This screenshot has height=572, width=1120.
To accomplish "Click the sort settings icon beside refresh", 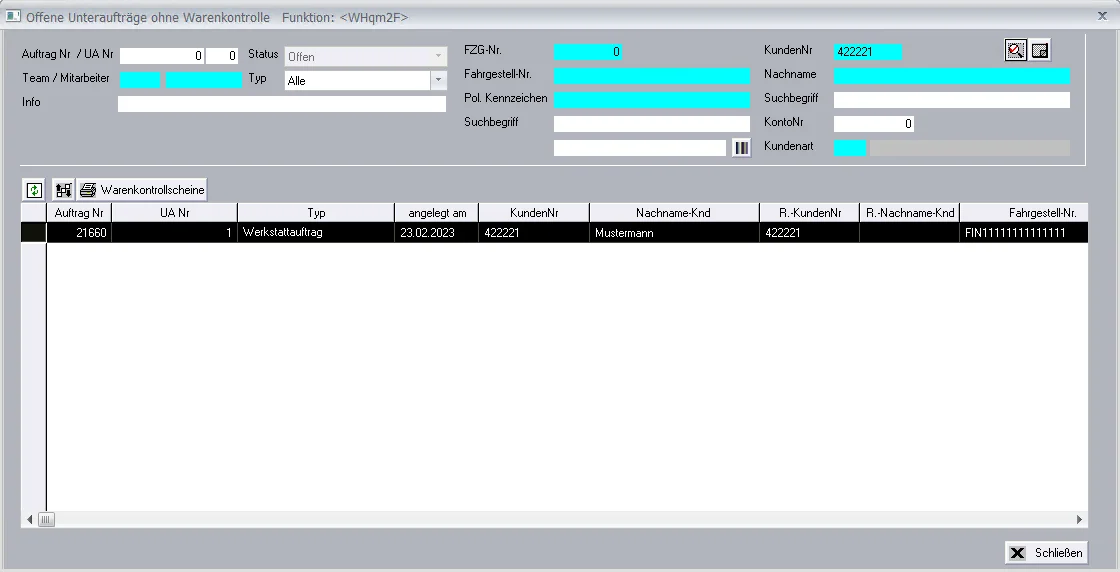I will (64, 190).
